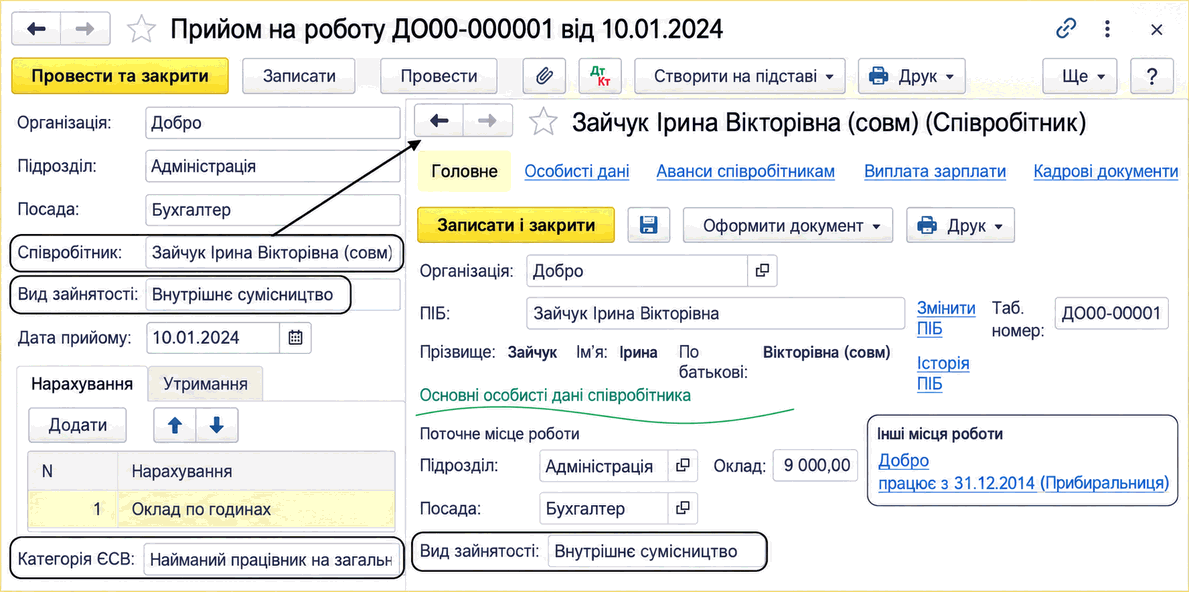Click Таб. номер field
Image resolution: width=1189 pixels, height=592 pixels.
1112,313
